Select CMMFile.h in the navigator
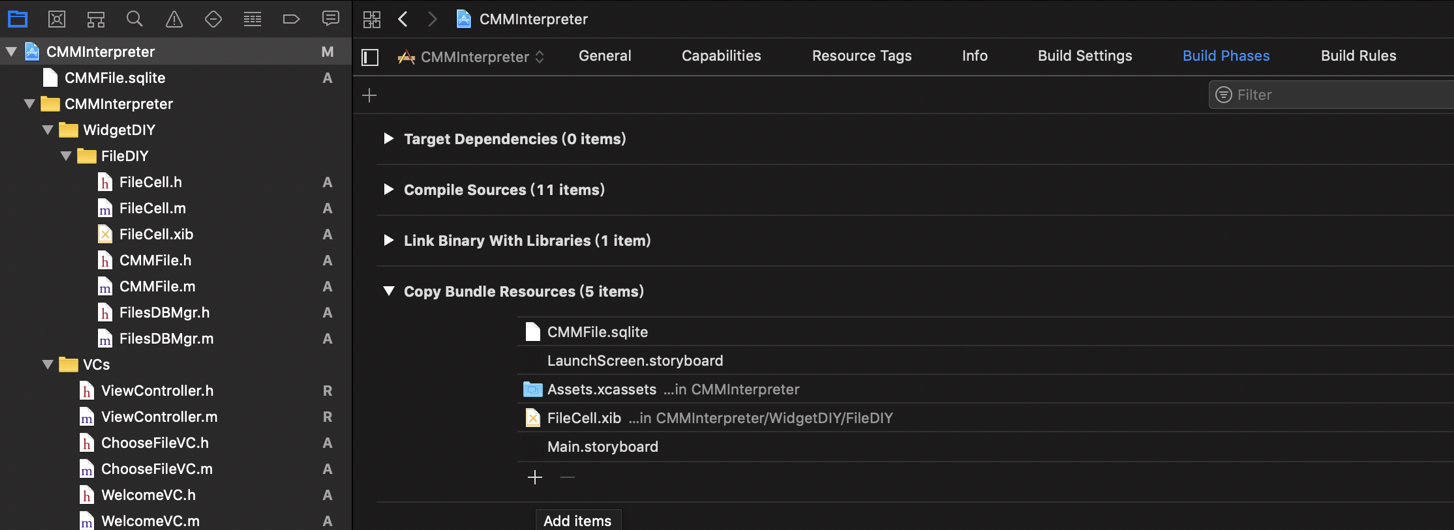 tap(155, 260)
